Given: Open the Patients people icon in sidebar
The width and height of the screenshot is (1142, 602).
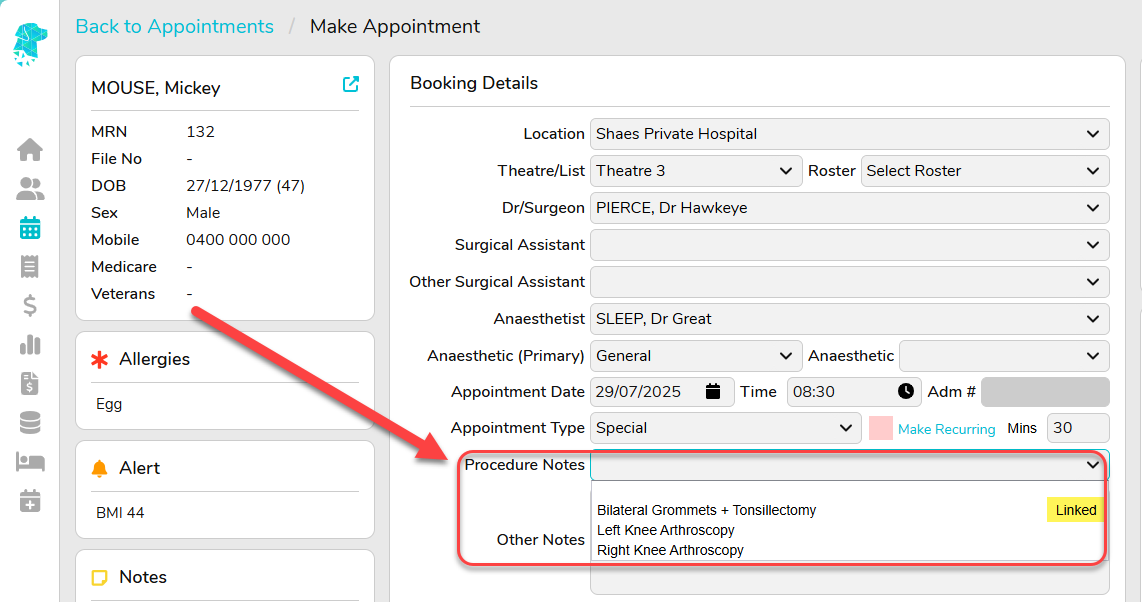Looking at the screenshot, I should 30,189.
